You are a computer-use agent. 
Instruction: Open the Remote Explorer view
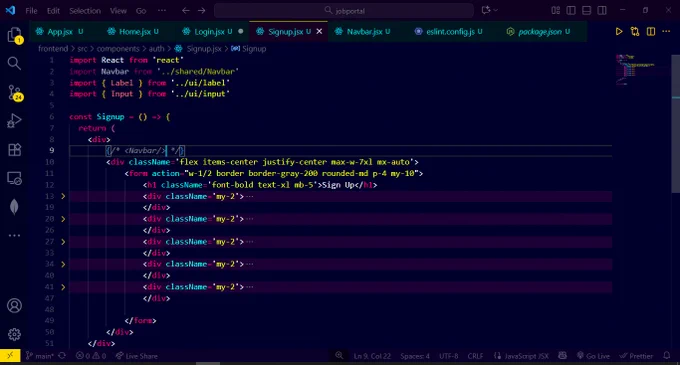14,178
